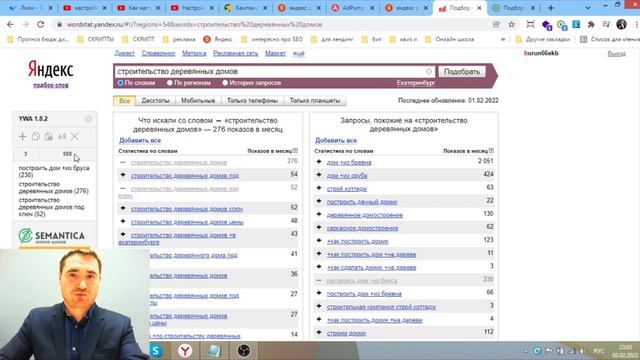Add 'строительство деревянных домов ключ' with plus
The image size is (640, 360).
(x=123, y=209)
